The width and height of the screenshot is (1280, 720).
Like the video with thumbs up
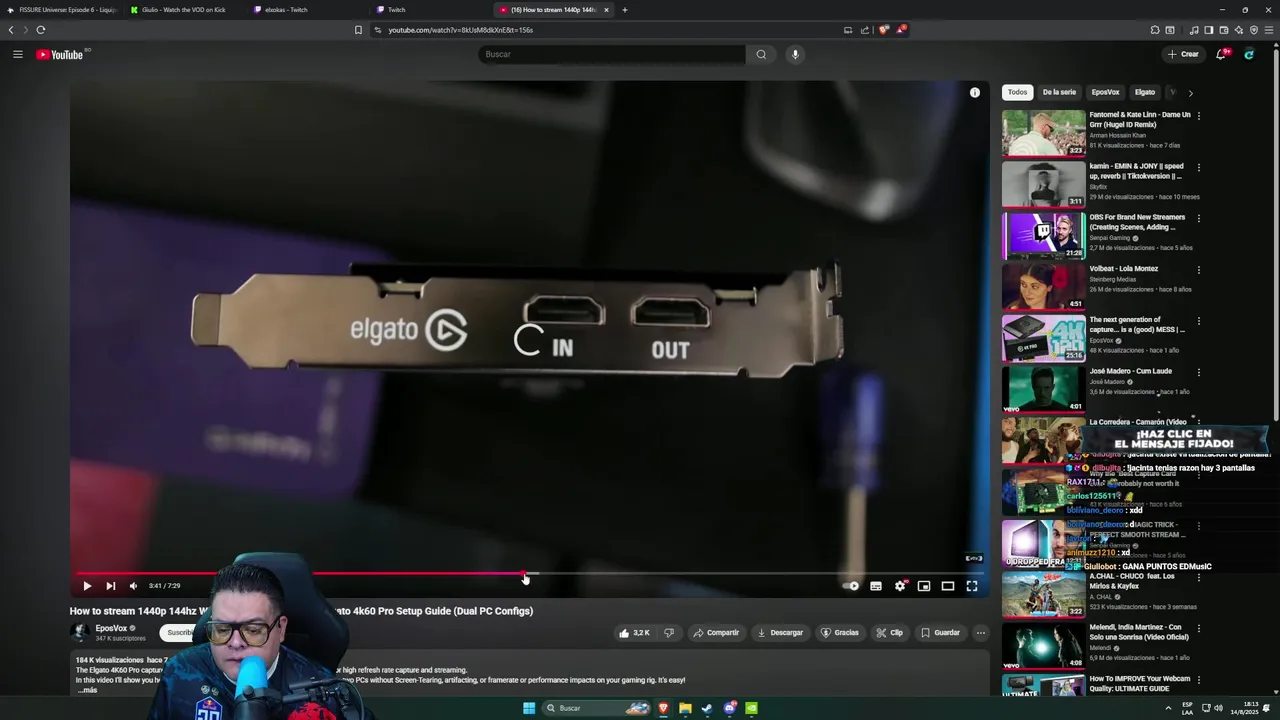[x=634, y=632]
